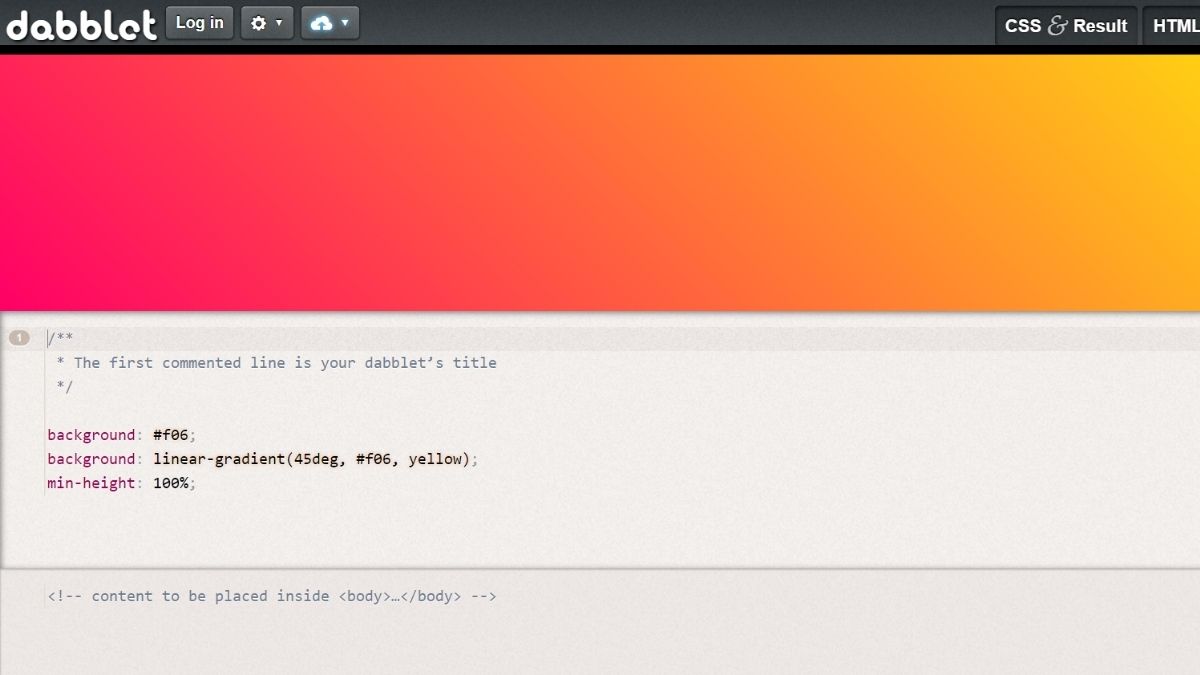Click the gradient result preview area

point(600,182)
